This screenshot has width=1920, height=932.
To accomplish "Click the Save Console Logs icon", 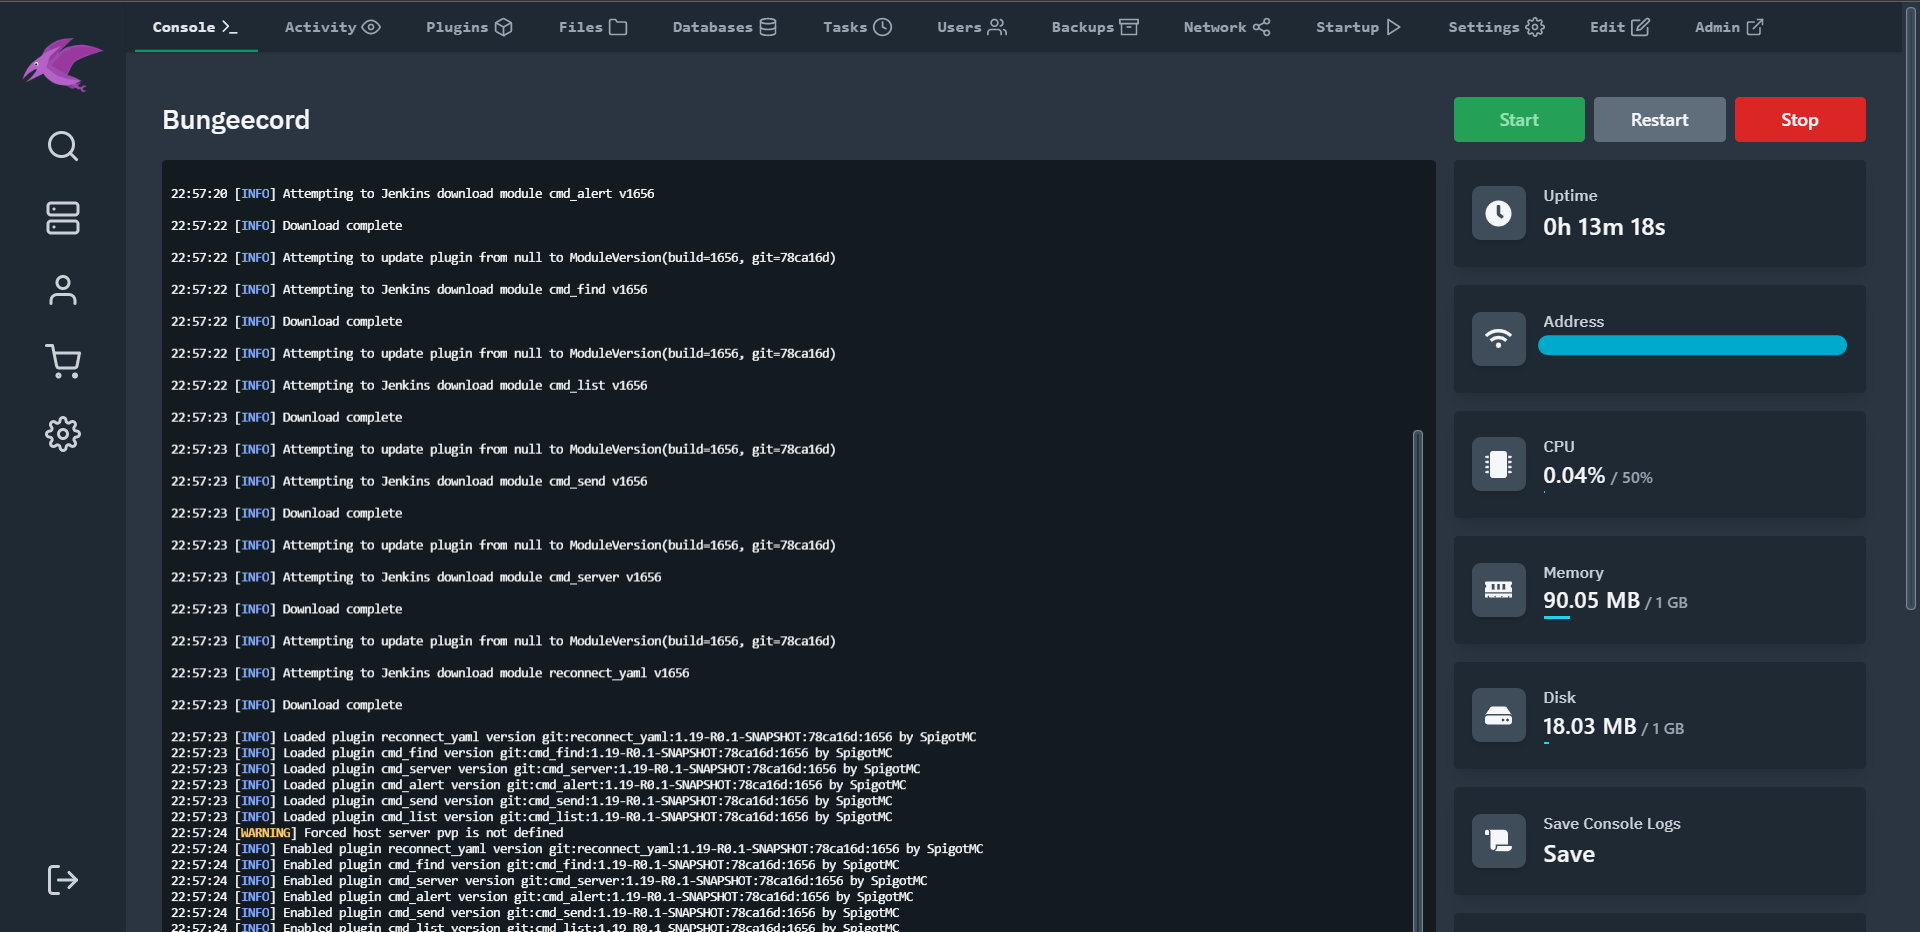I will pyautogui.click(x=1497, y=841).
